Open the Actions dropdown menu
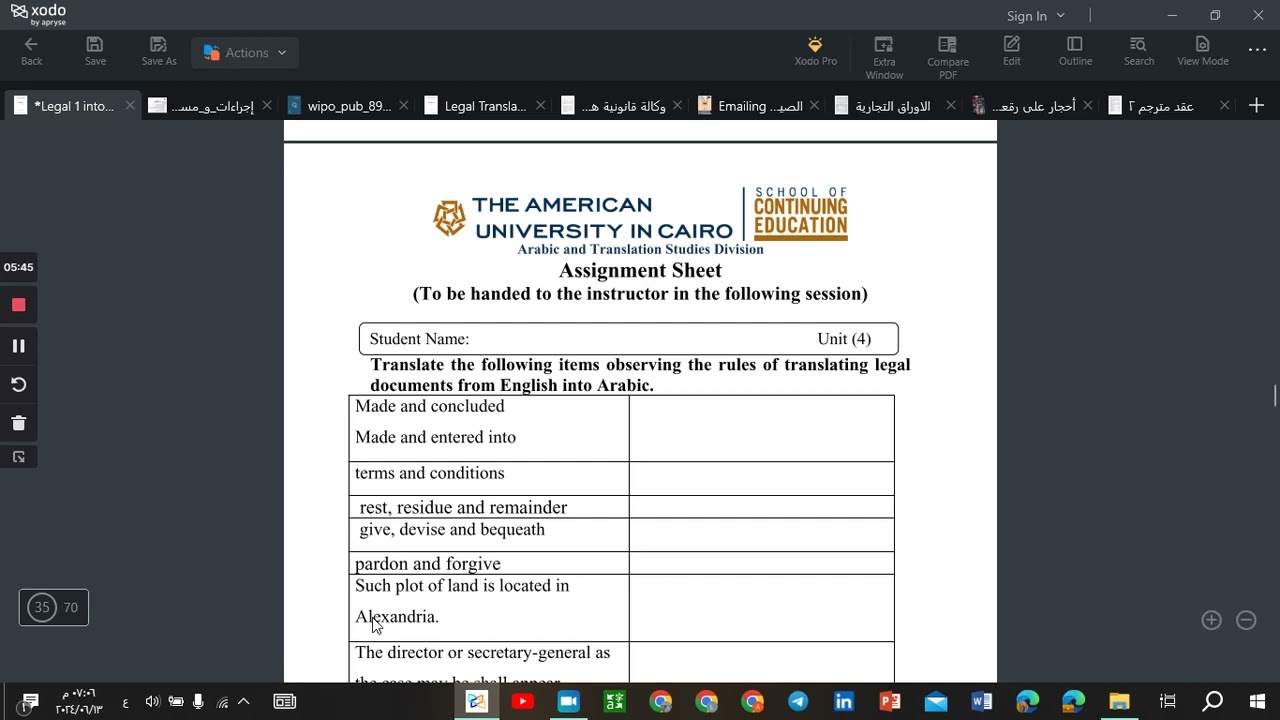Image resolution: width=1280 pixels, height=720 pixels. [245, 53]
